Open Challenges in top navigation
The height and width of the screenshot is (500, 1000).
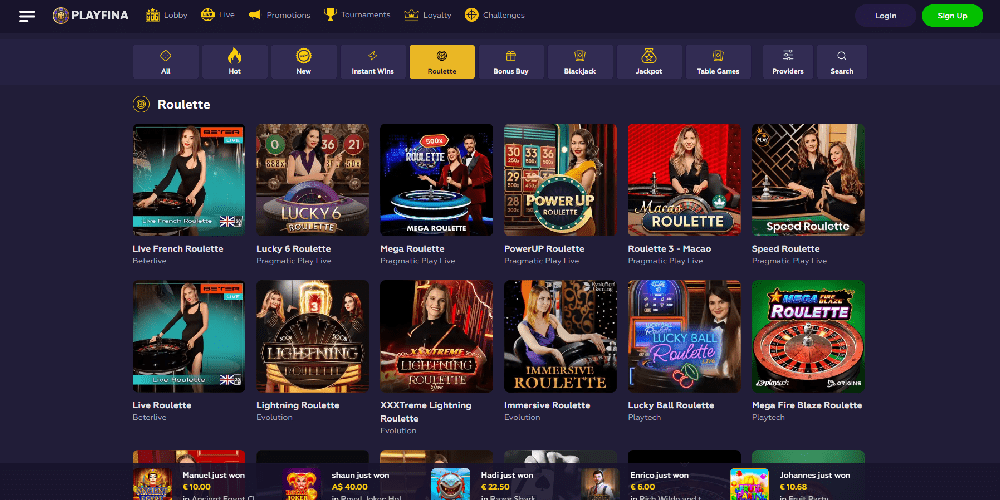point(495,15)
